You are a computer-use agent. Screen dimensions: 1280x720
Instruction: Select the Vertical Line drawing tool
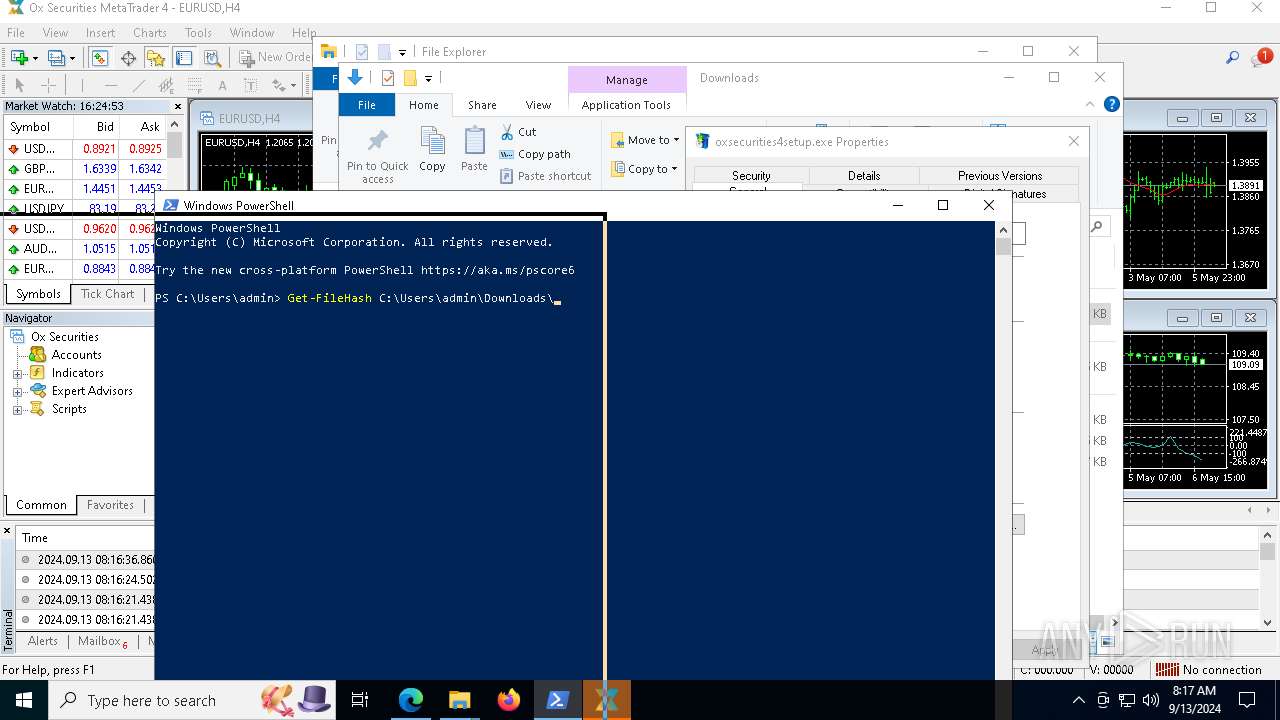82,85
